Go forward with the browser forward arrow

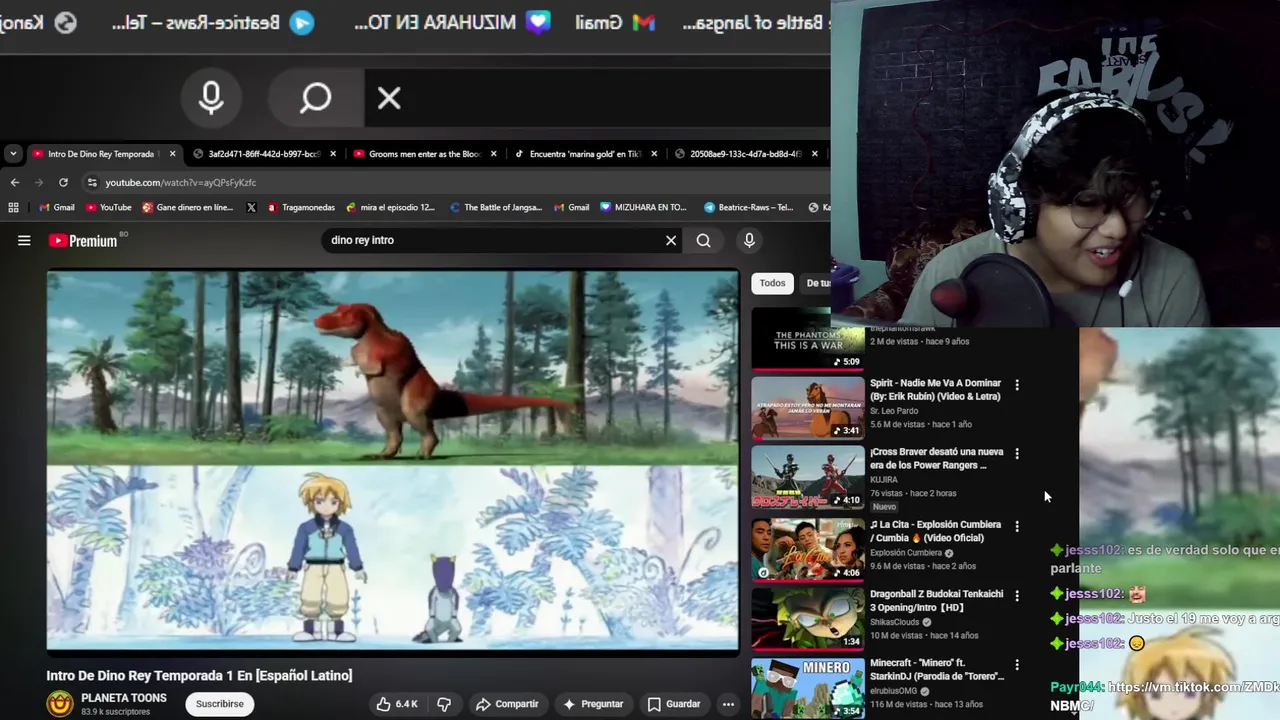pyautogui.click(x=39, y=182)
